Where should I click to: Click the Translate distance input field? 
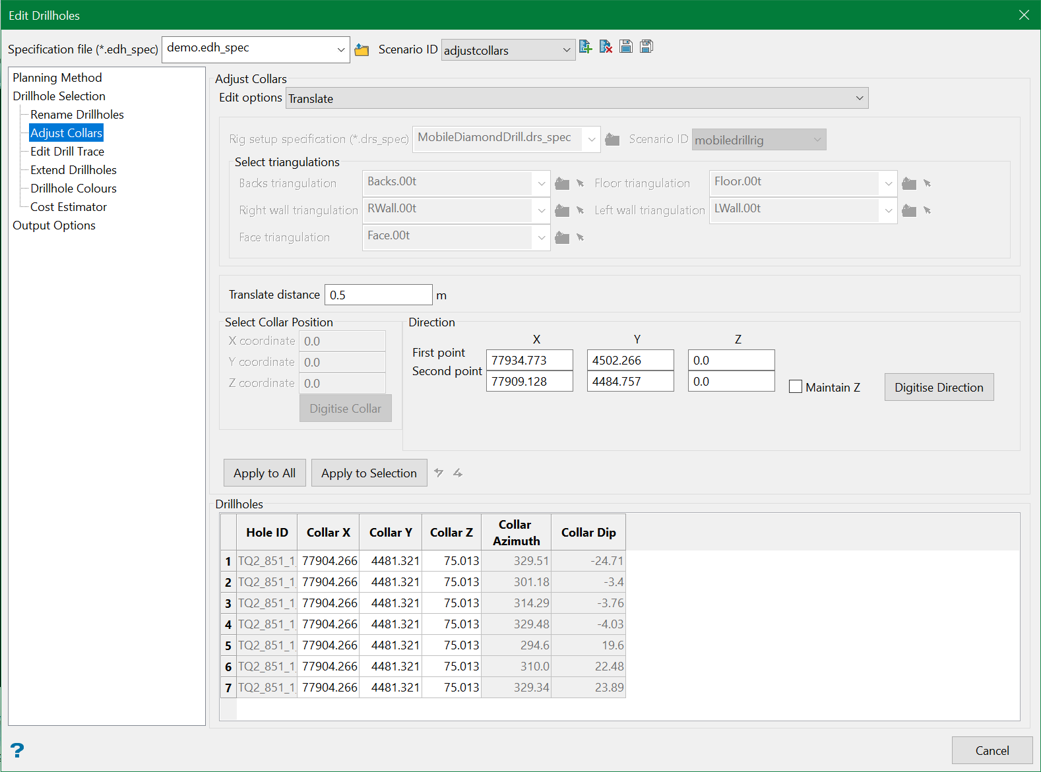pos(378,295)
